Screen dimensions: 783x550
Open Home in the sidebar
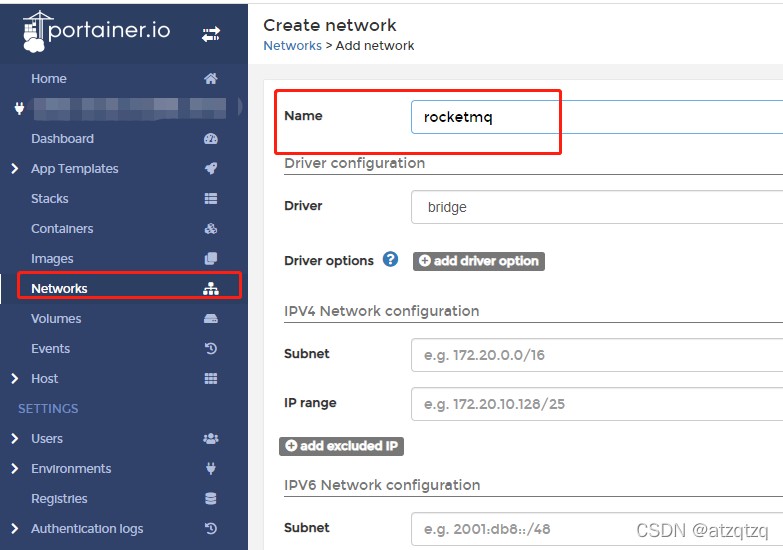point(49,78)
